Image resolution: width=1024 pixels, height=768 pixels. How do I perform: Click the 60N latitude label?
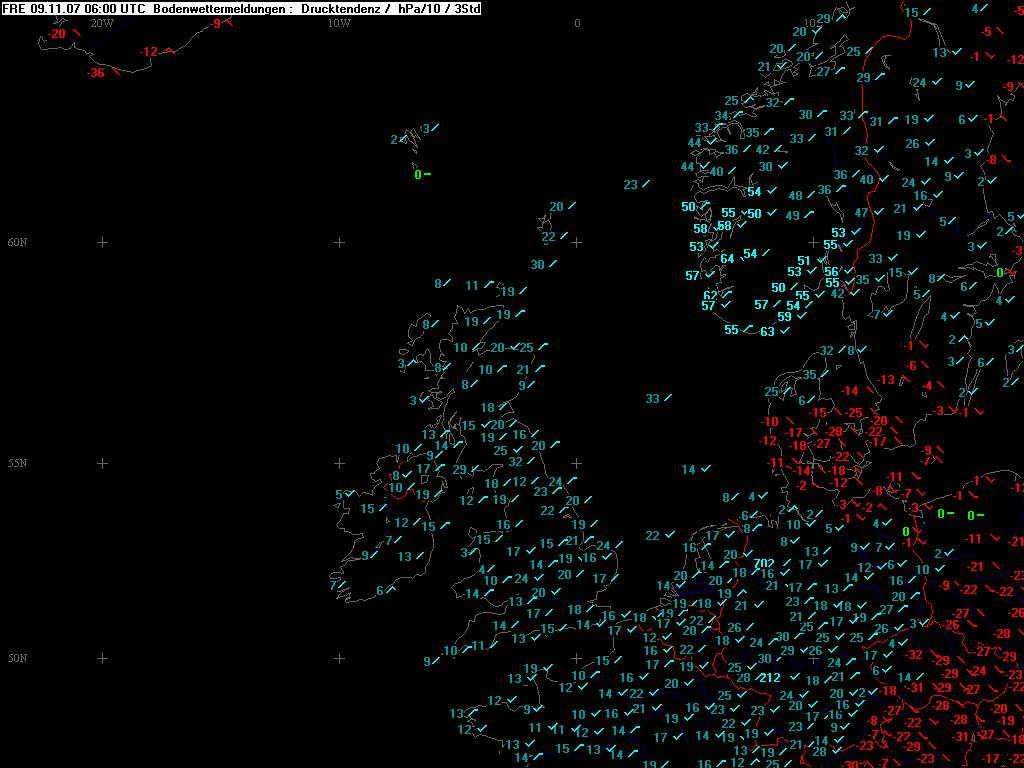pos(16,242)
